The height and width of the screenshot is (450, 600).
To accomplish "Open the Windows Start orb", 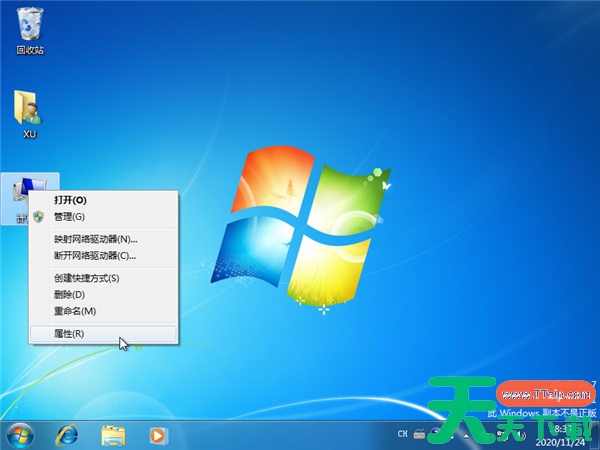I will click(20, 435).
